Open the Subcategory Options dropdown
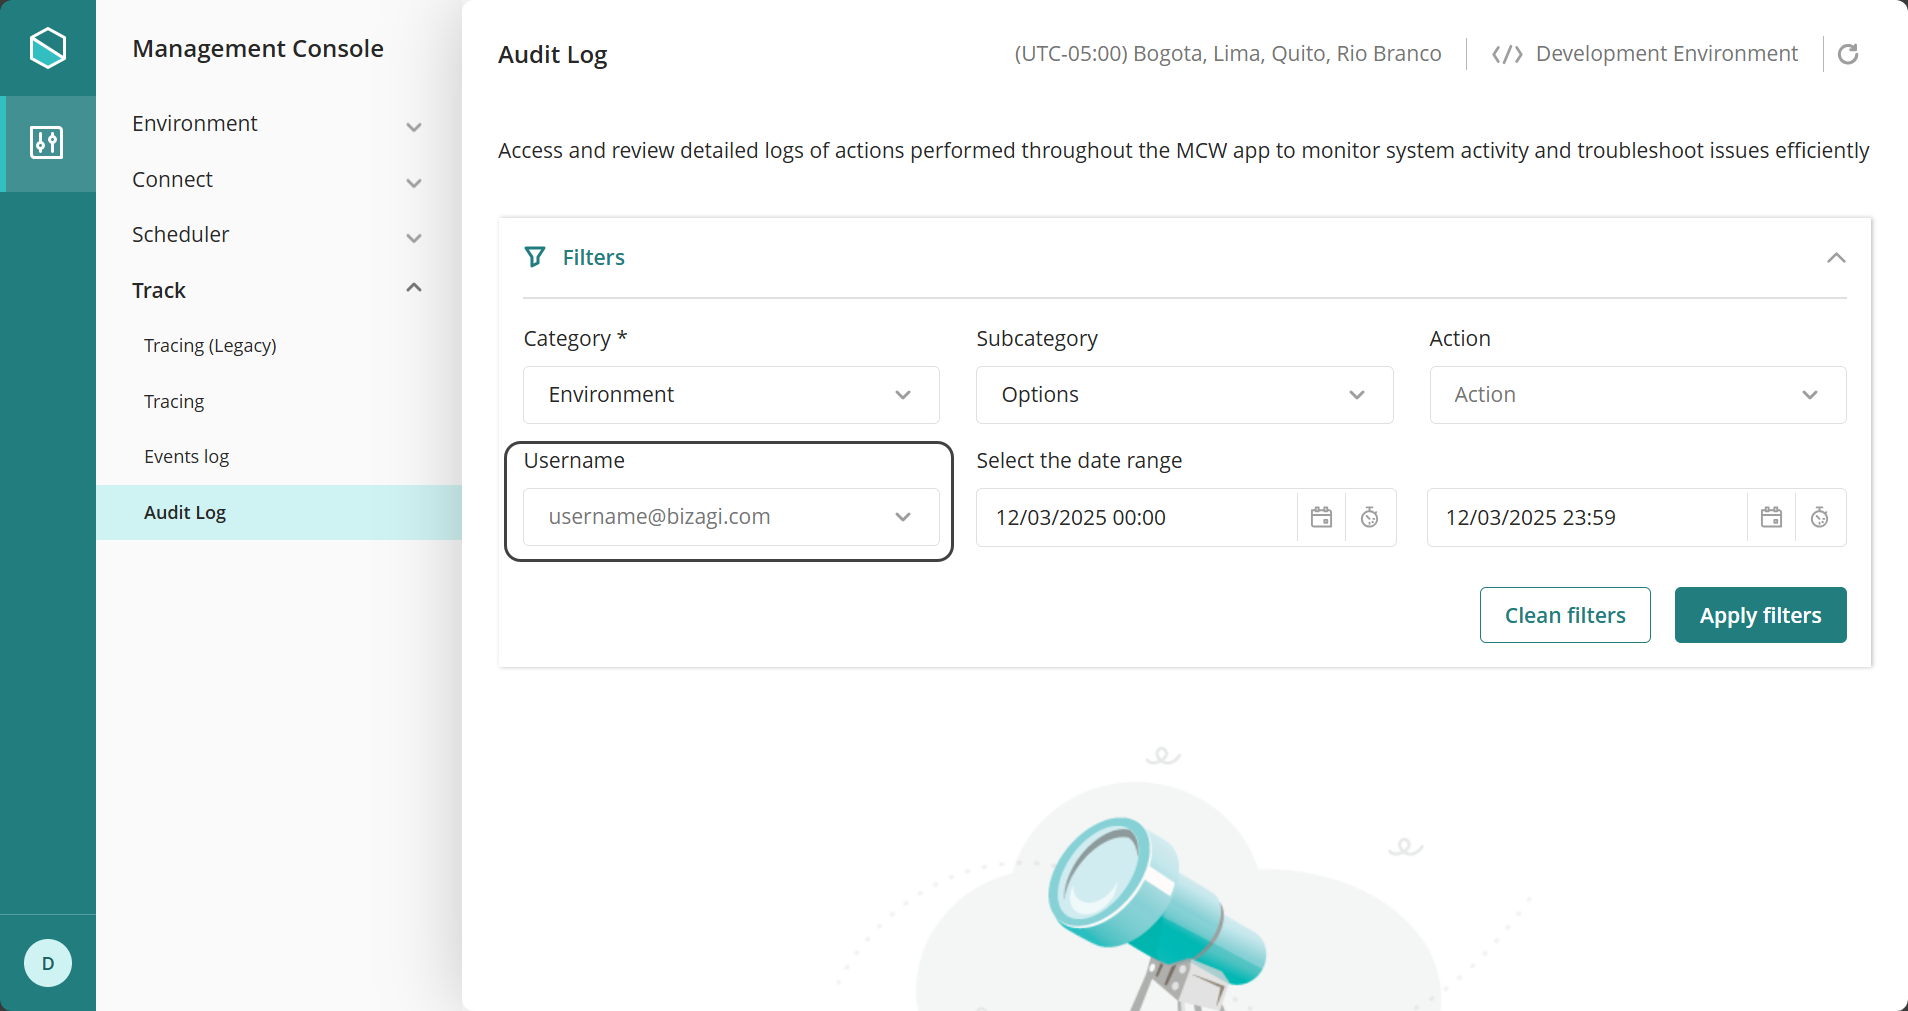This screenshot has height=1011, width=1908. tap(1184, 395)
